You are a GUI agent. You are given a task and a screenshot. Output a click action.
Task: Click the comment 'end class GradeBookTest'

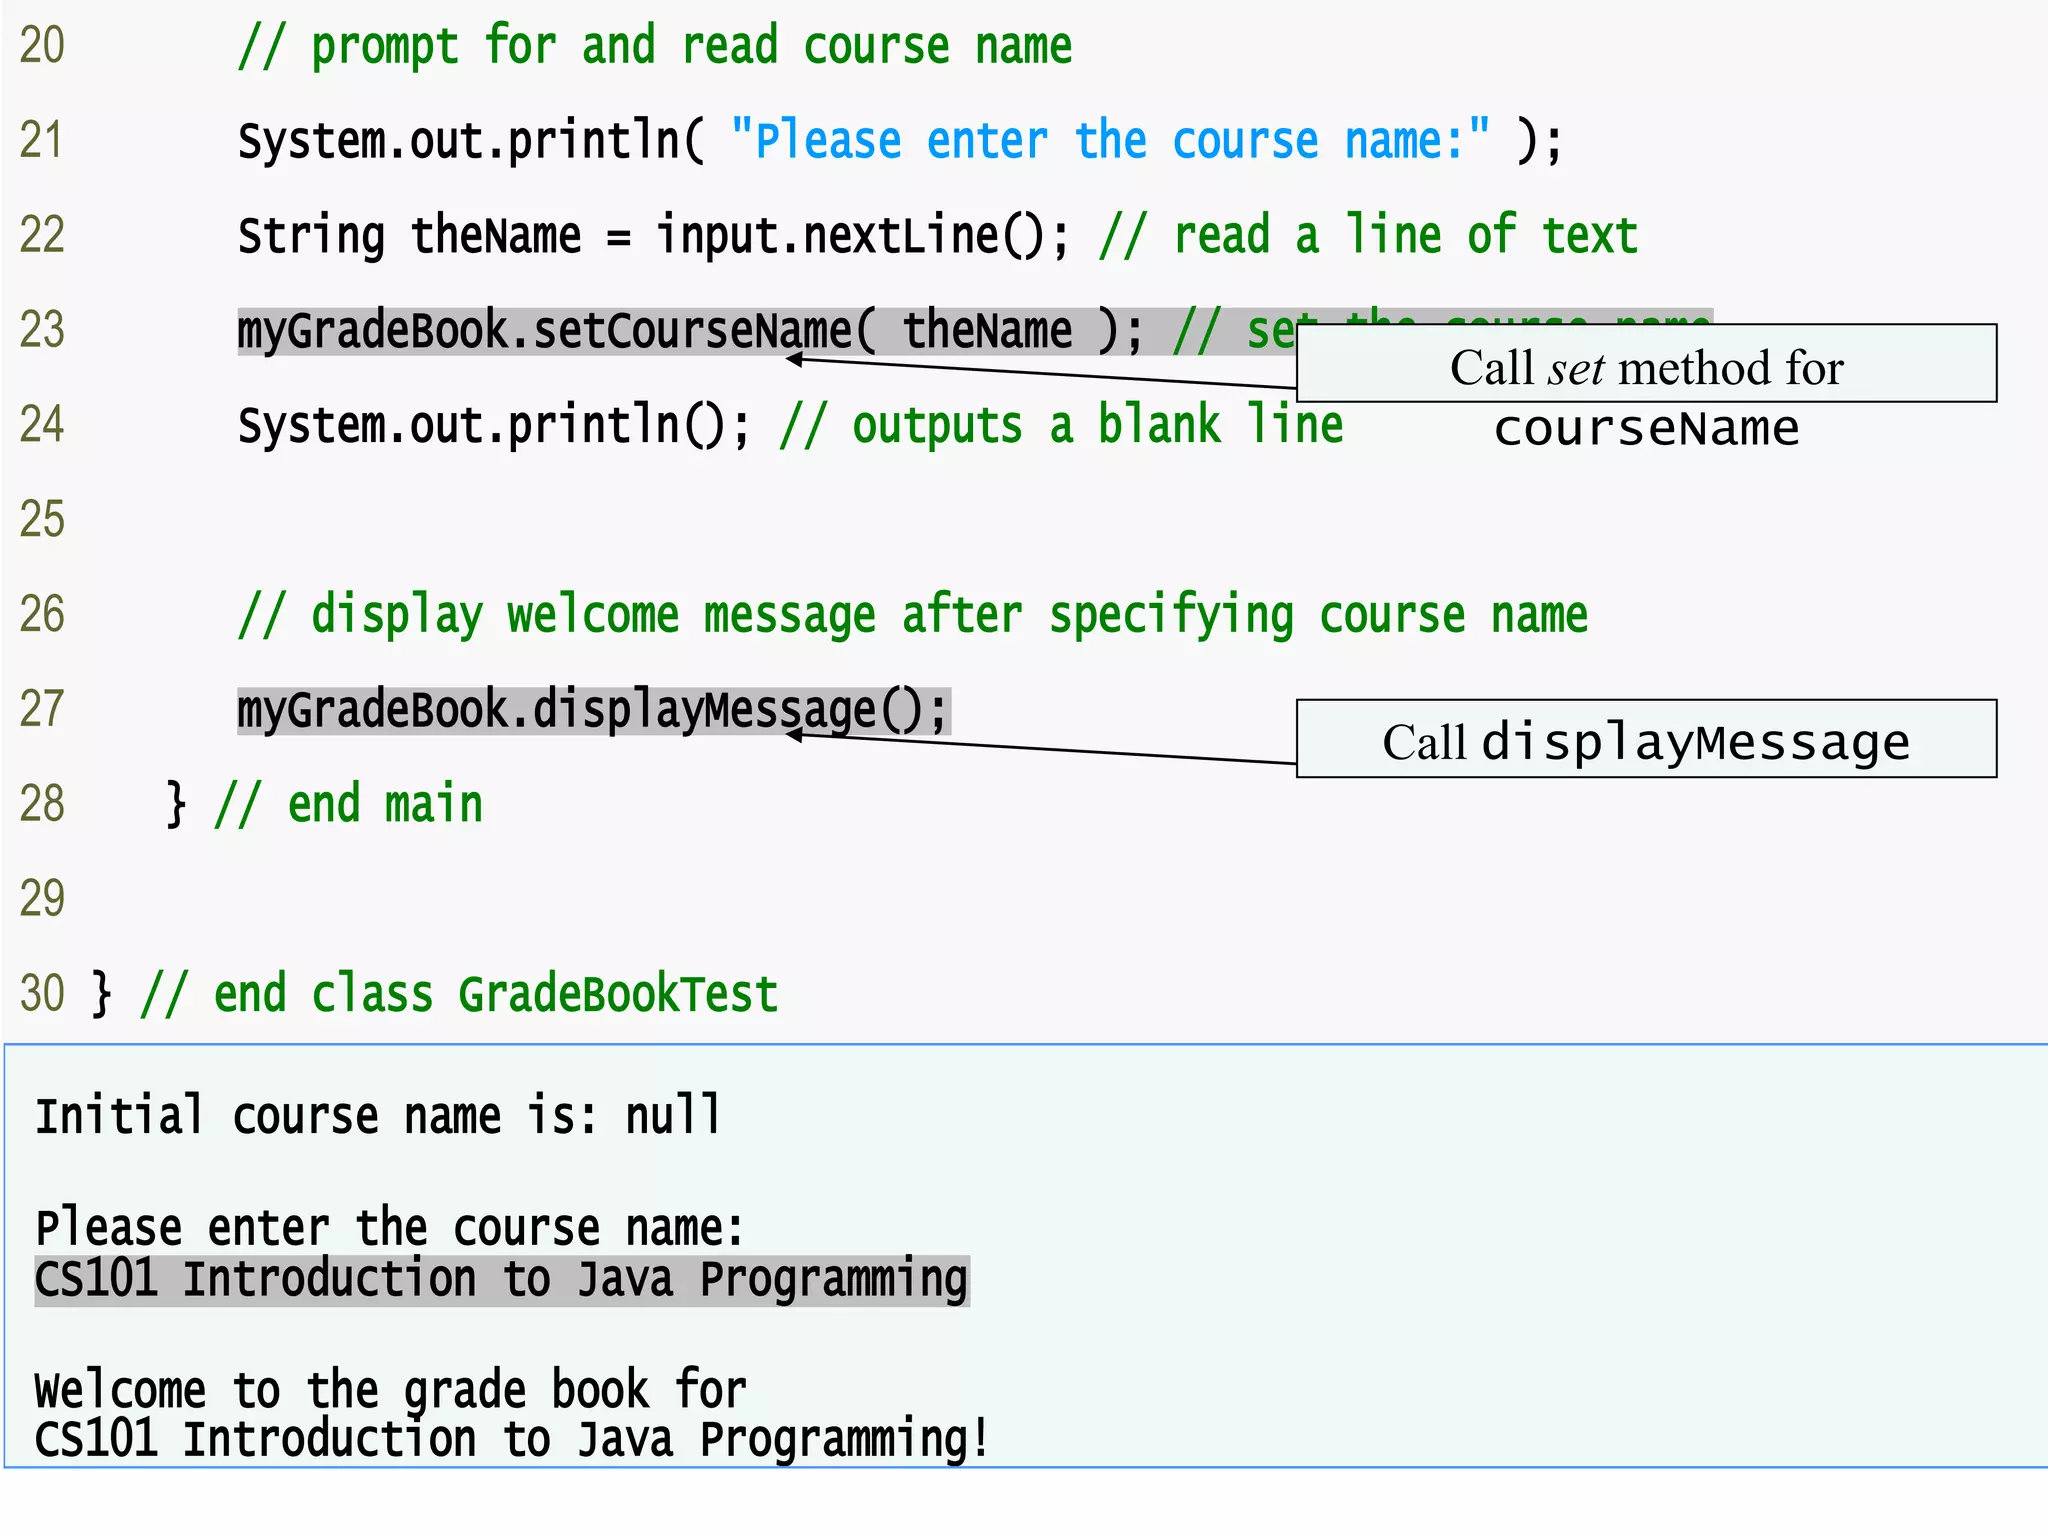(x=460, y=995)
